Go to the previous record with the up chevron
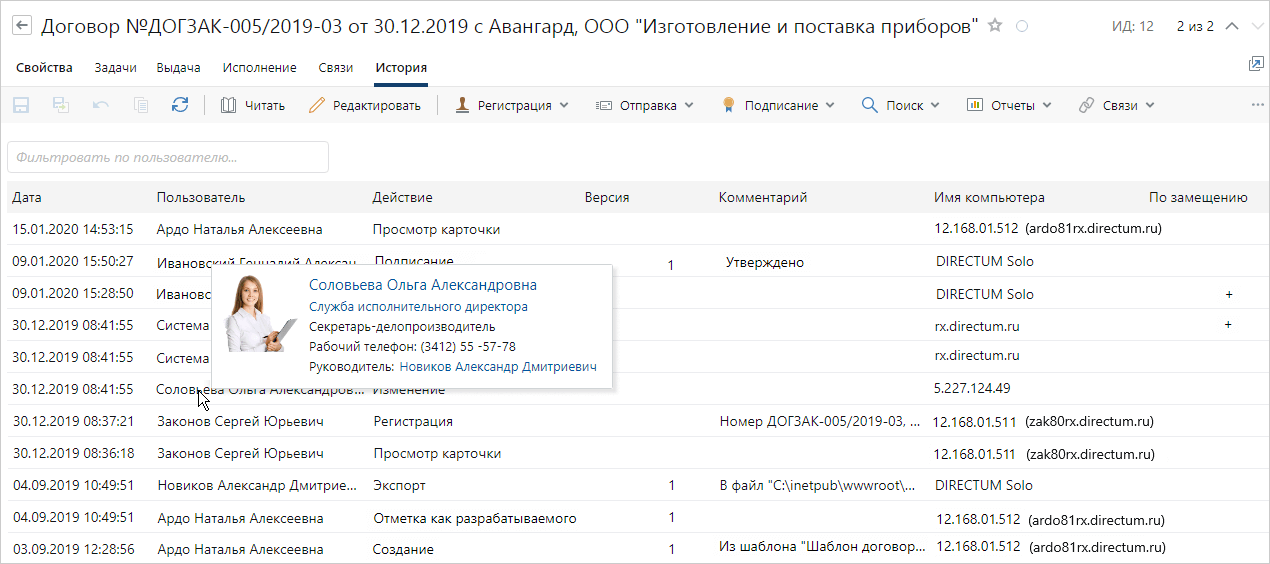 [1232, 26]
